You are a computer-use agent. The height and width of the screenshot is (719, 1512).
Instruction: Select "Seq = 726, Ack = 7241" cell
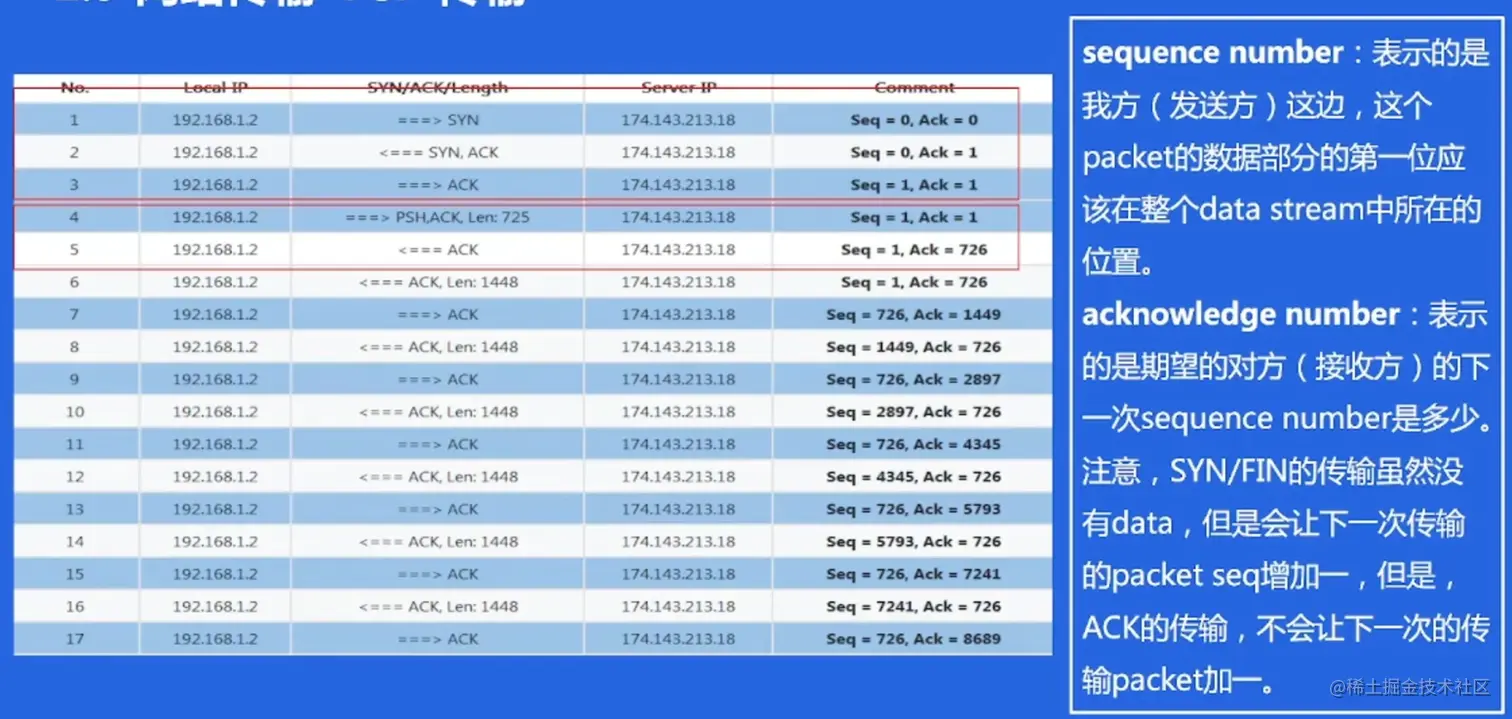pyautogui.click(x=914, y=574)
